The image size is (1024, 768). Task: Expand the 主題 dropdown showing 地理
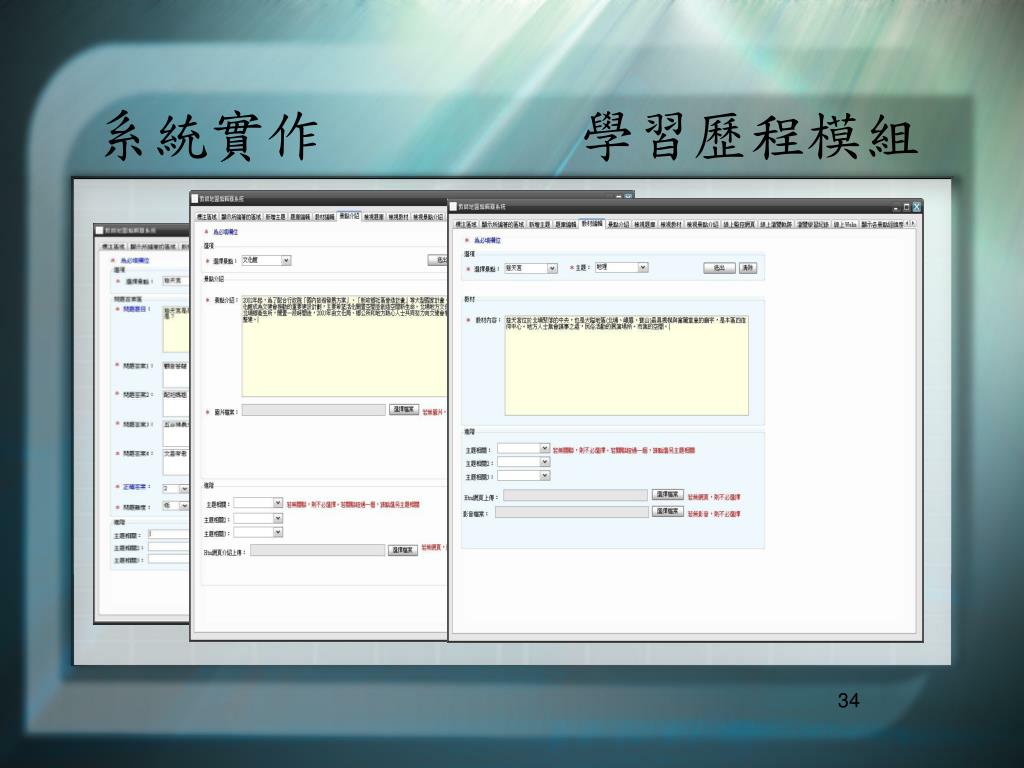click(643, 268)
